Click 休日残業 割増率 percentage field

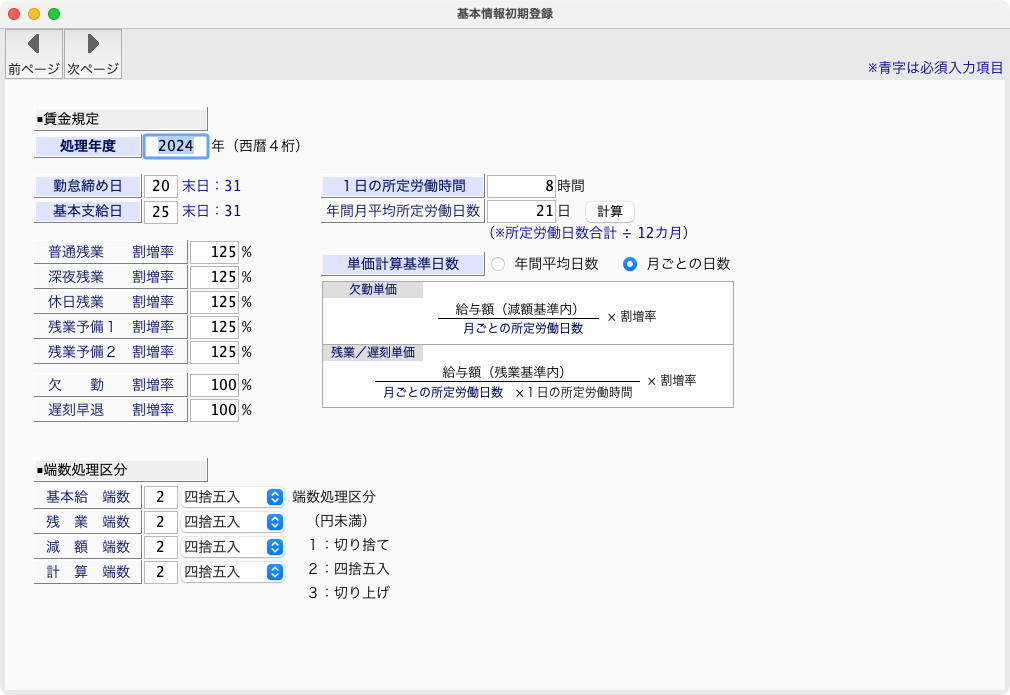click(x=214, y=301)
